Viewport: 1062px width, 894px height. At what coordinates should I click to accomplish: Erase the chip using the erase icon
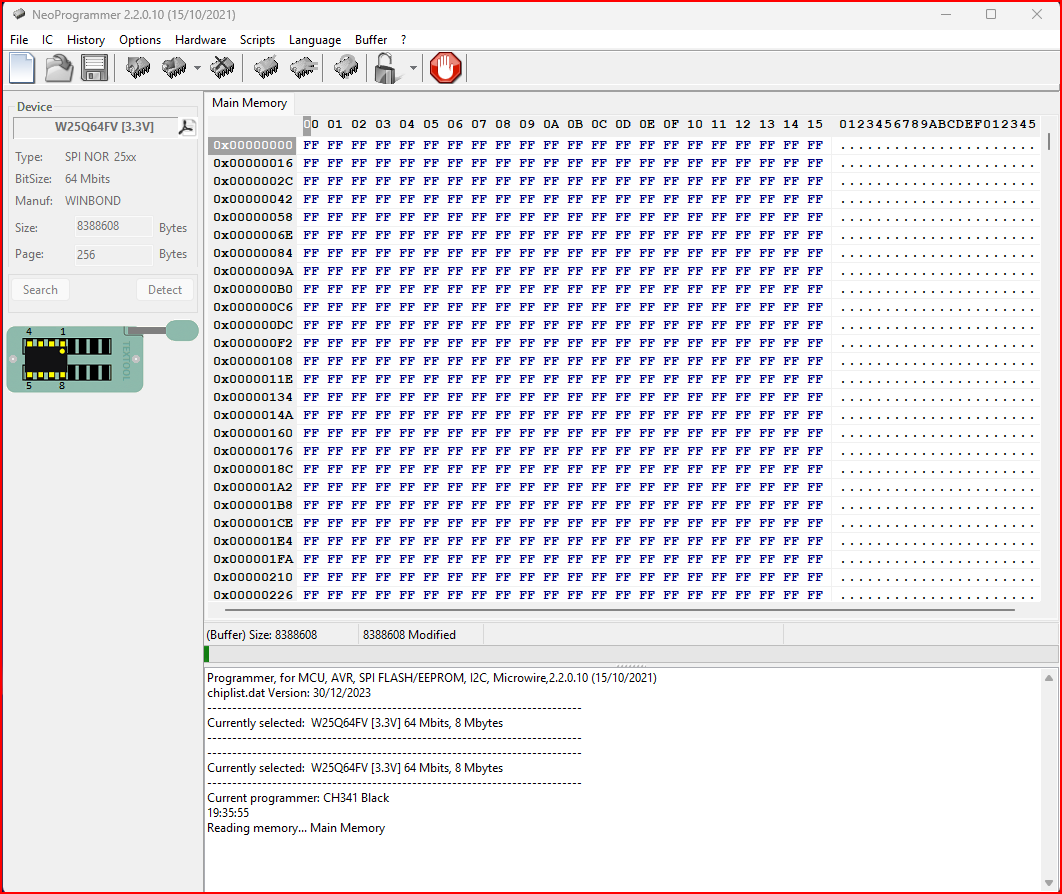(222, 68)
